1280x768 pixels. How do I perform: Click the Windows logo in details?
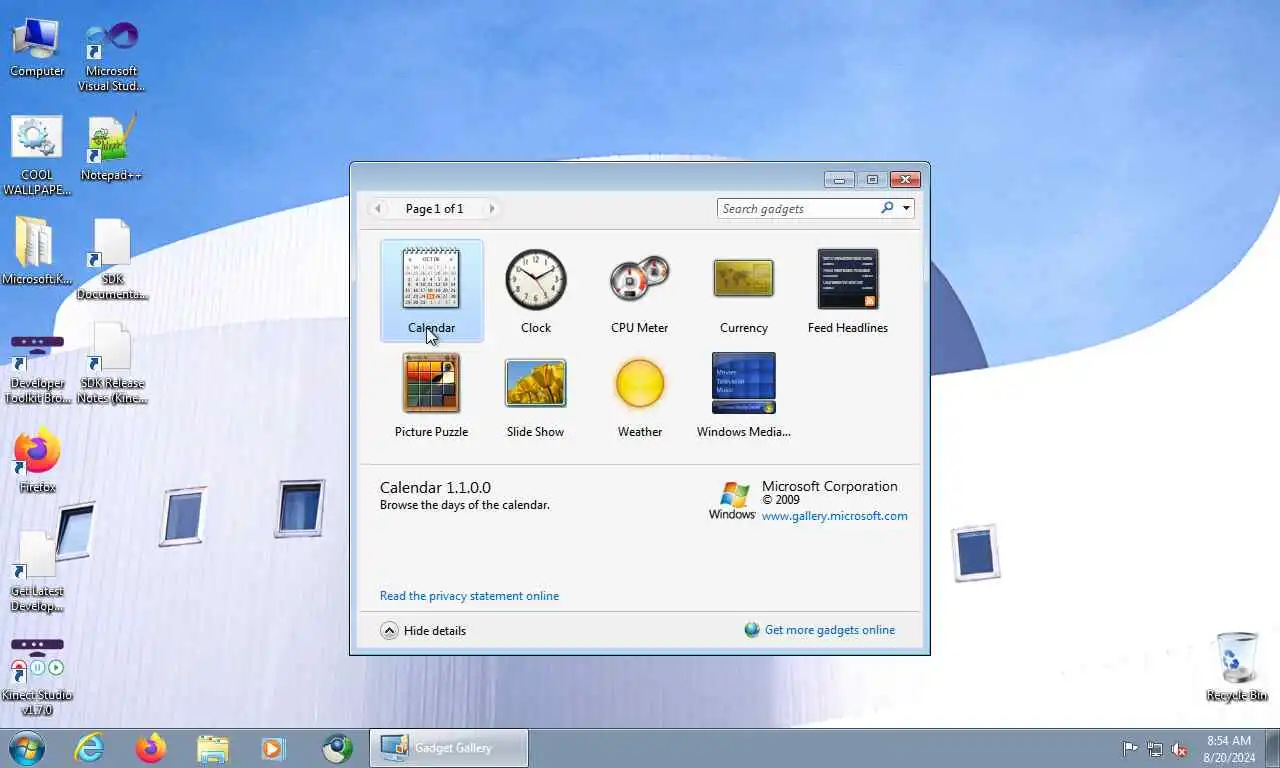coord(733,501)
